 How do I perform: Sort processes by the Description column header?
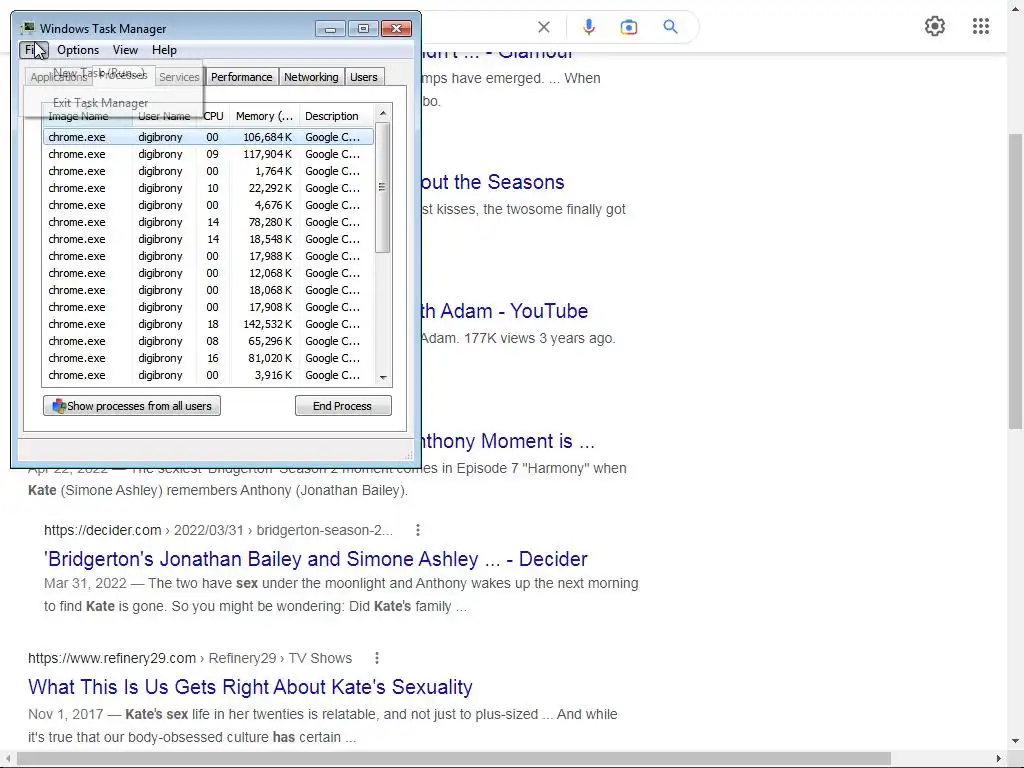tap(336, 116)
